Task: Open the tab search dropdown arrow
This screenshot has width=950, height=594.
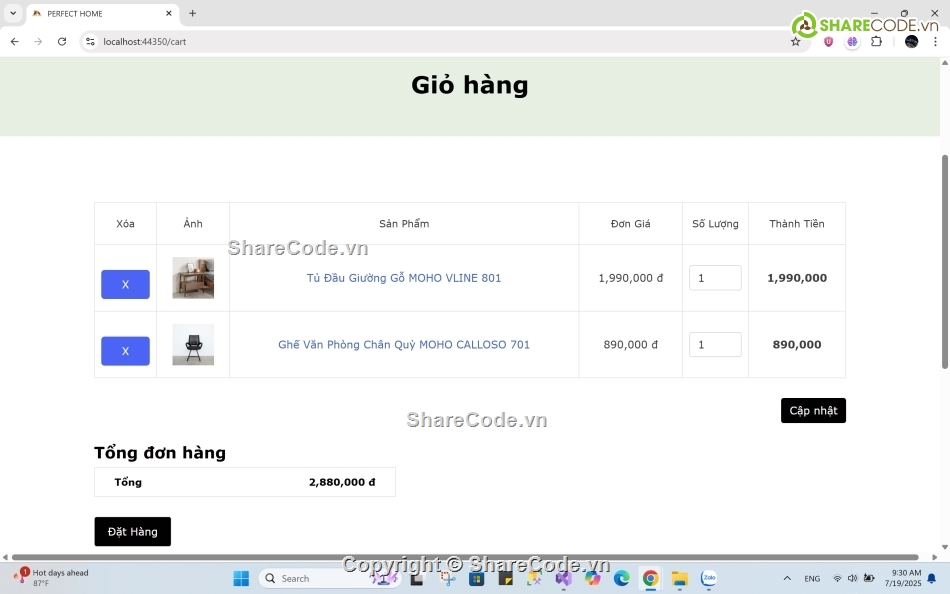Action: (x=13, y=13)
